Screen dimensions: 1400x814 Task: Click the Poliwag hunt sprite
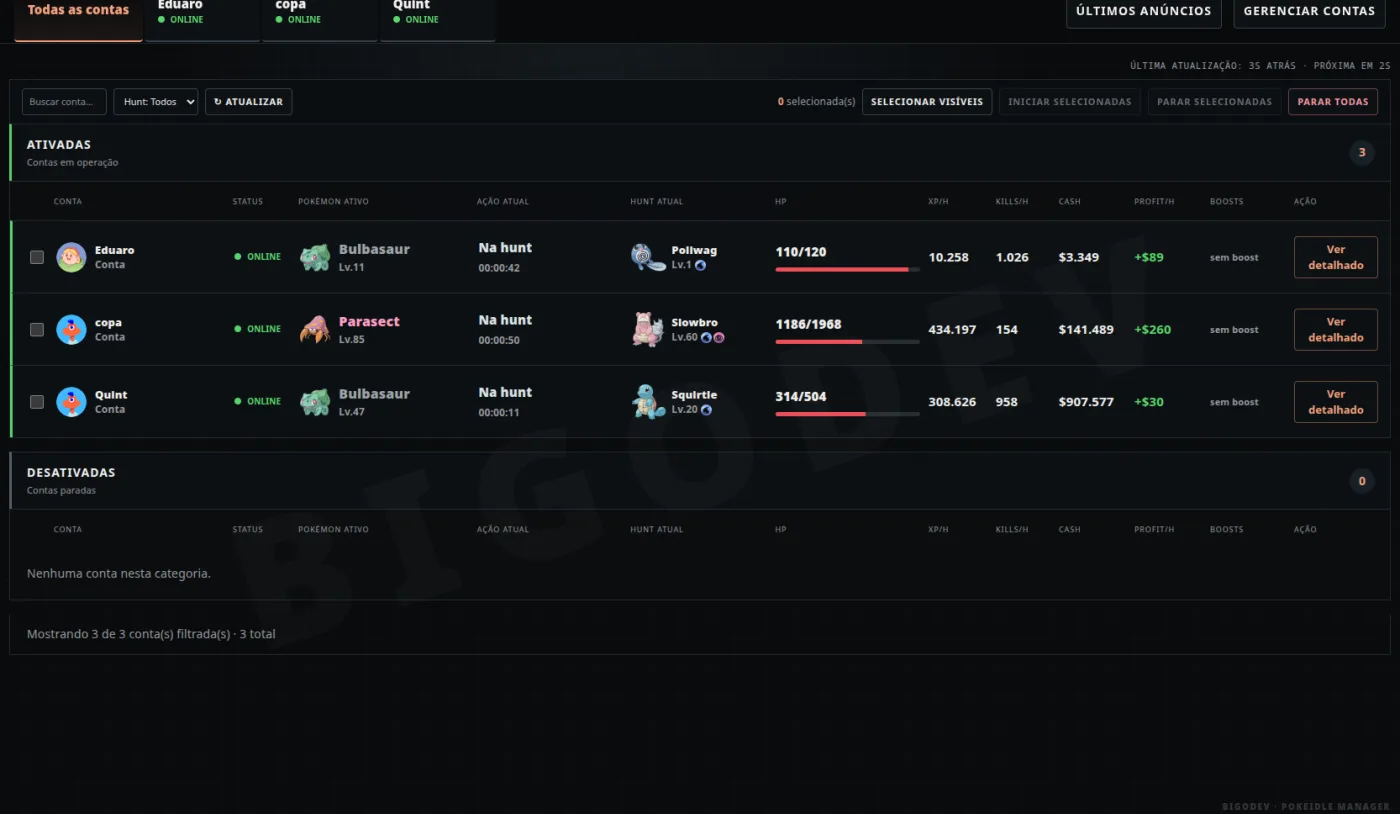tap(648, 257)
